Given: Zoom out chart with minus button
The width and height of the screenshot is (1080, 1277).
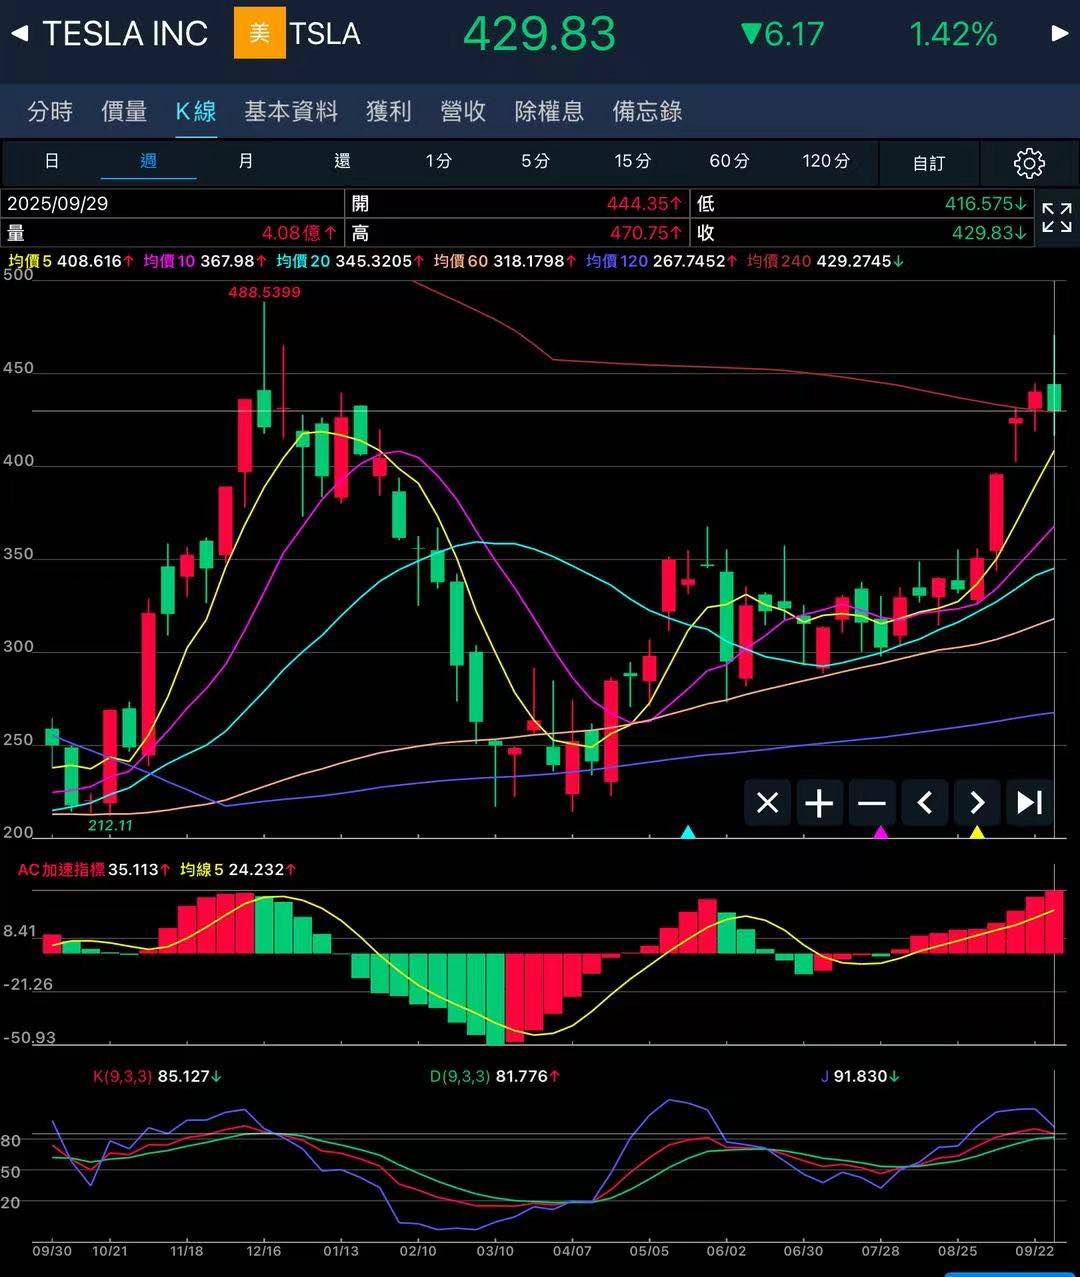Looking at the screenshot, I should point(872,803).
